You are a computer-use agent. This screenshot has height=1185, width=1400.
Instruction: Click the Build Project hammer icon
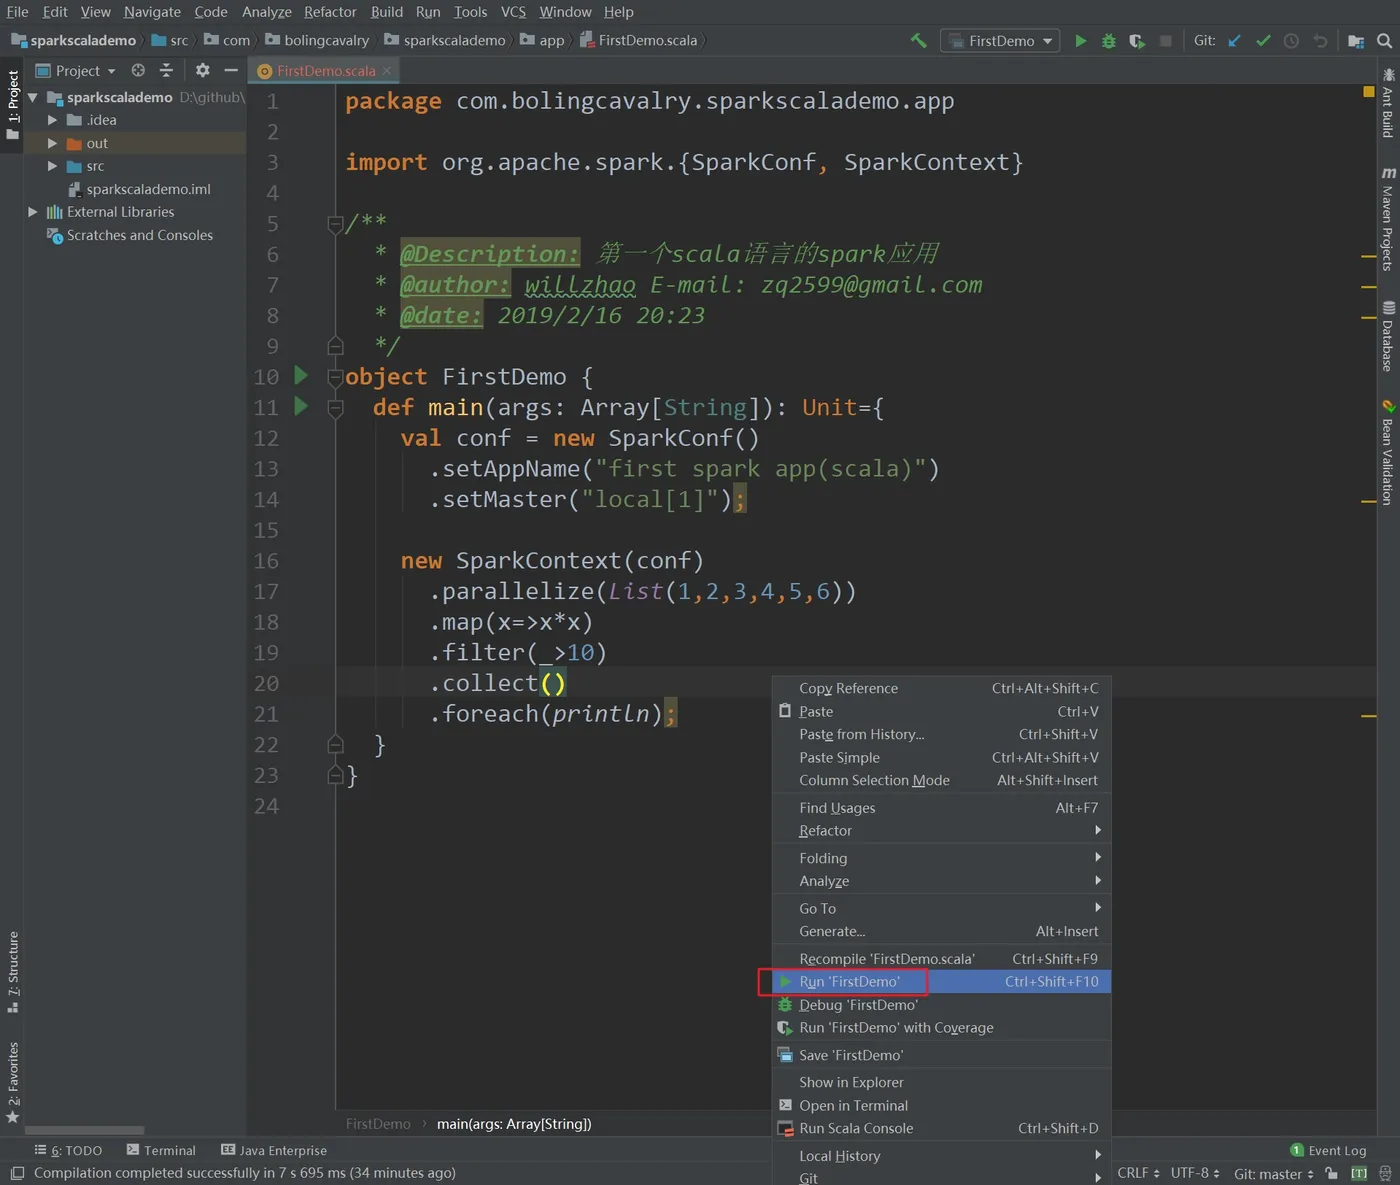coord(918,41)
